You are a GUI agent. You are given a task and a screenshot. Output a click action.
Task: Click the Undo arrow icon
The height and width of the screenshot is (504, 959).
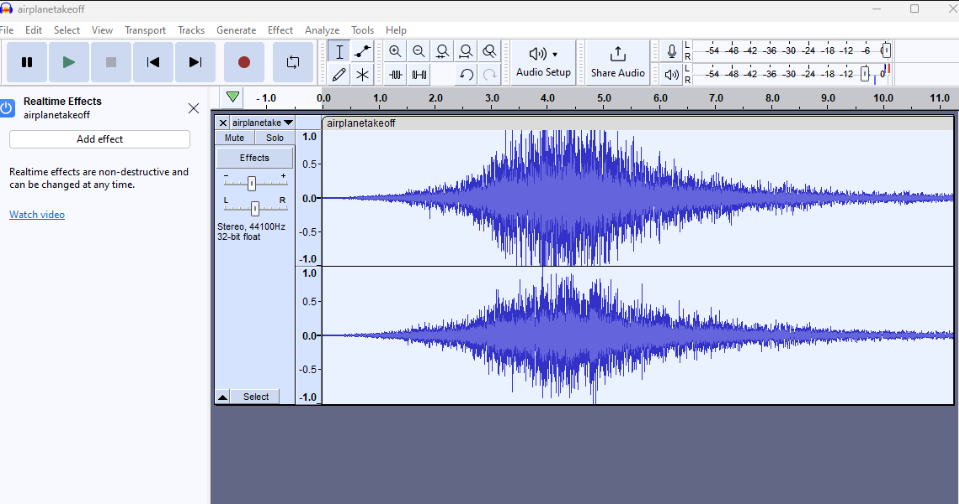[466, 74]
